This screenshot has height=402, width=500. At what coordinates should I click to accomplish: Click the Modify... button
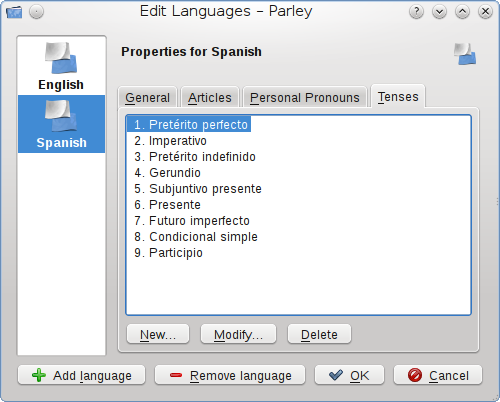click(x=238, y=334)
